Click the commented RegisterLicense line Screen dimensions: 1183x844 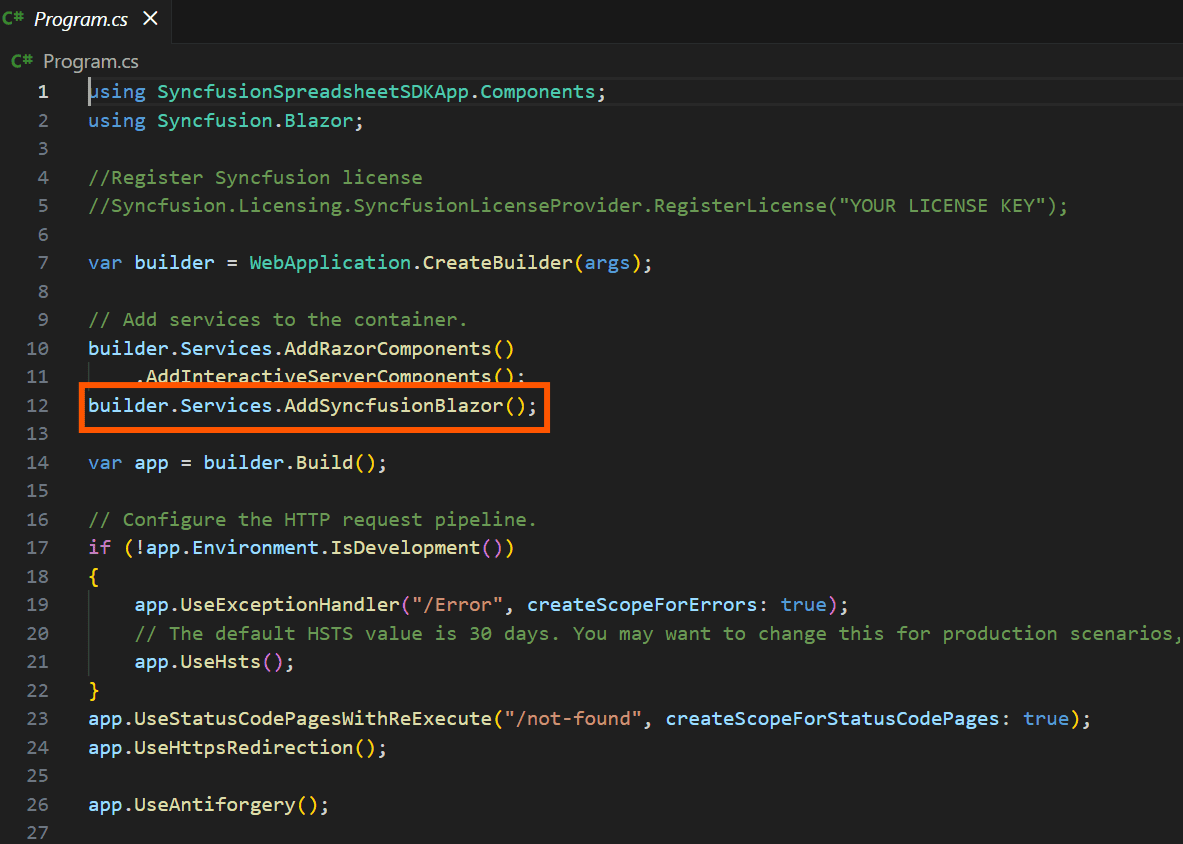point(575,205)
